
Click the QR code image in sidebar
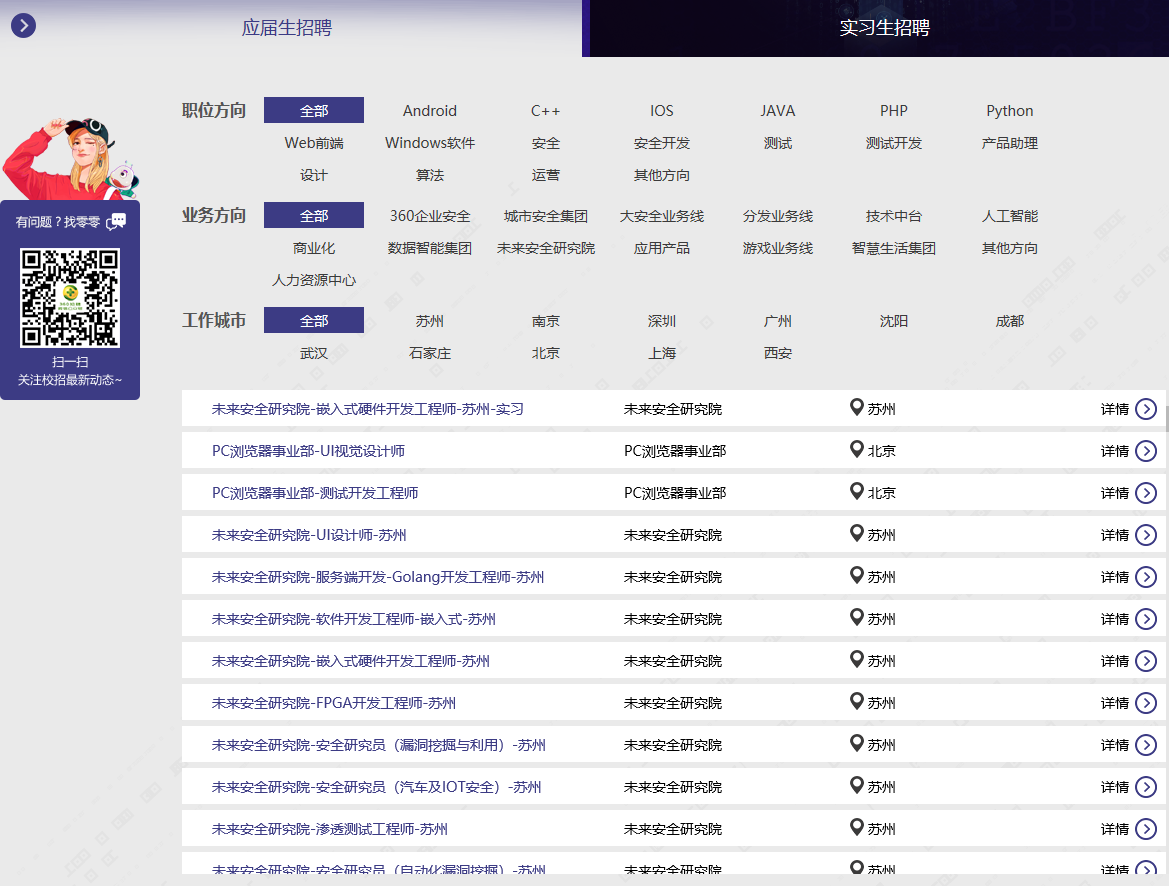tap(70, 298)
